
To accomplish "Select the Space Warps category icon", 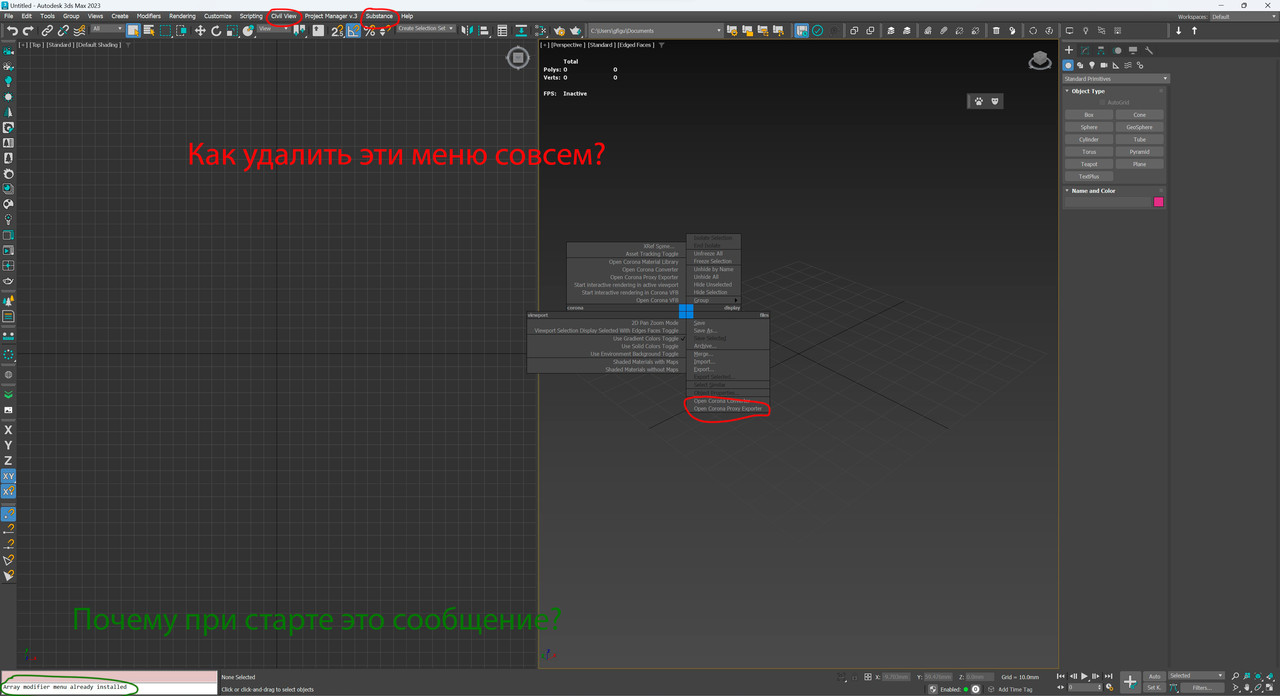I will click(x=1128, y=65).
